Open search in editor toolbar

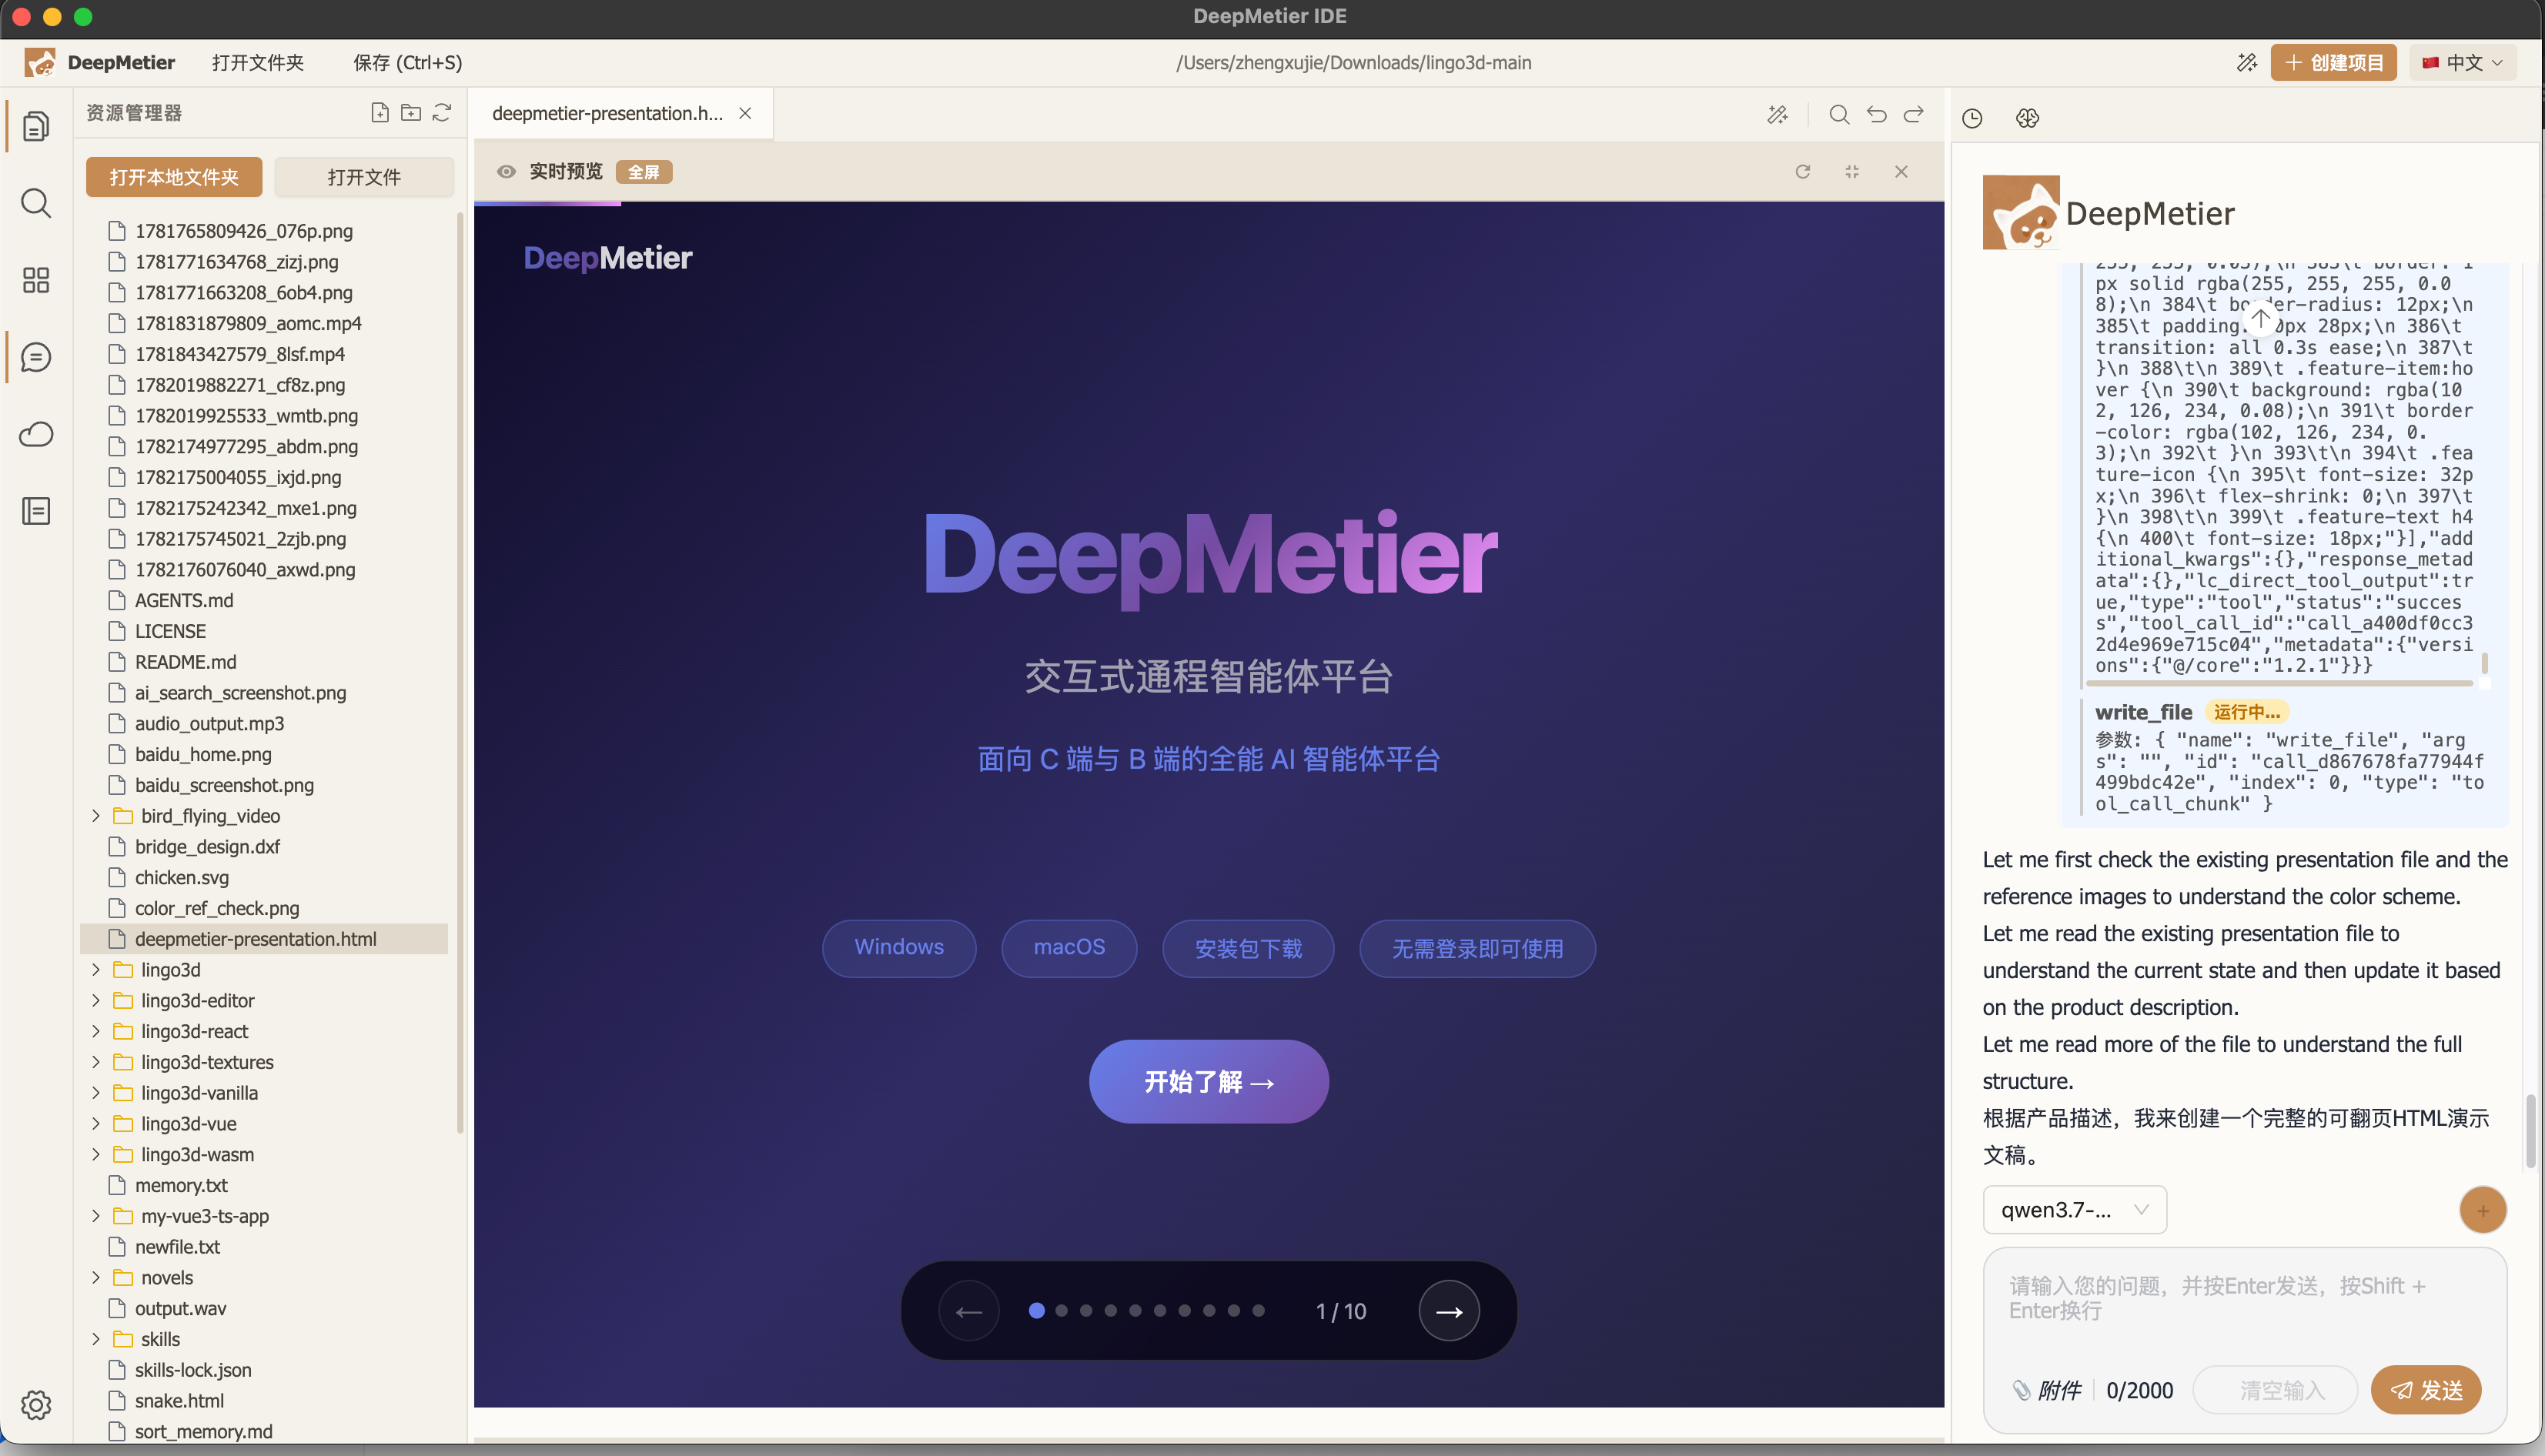click(1839, 115)
